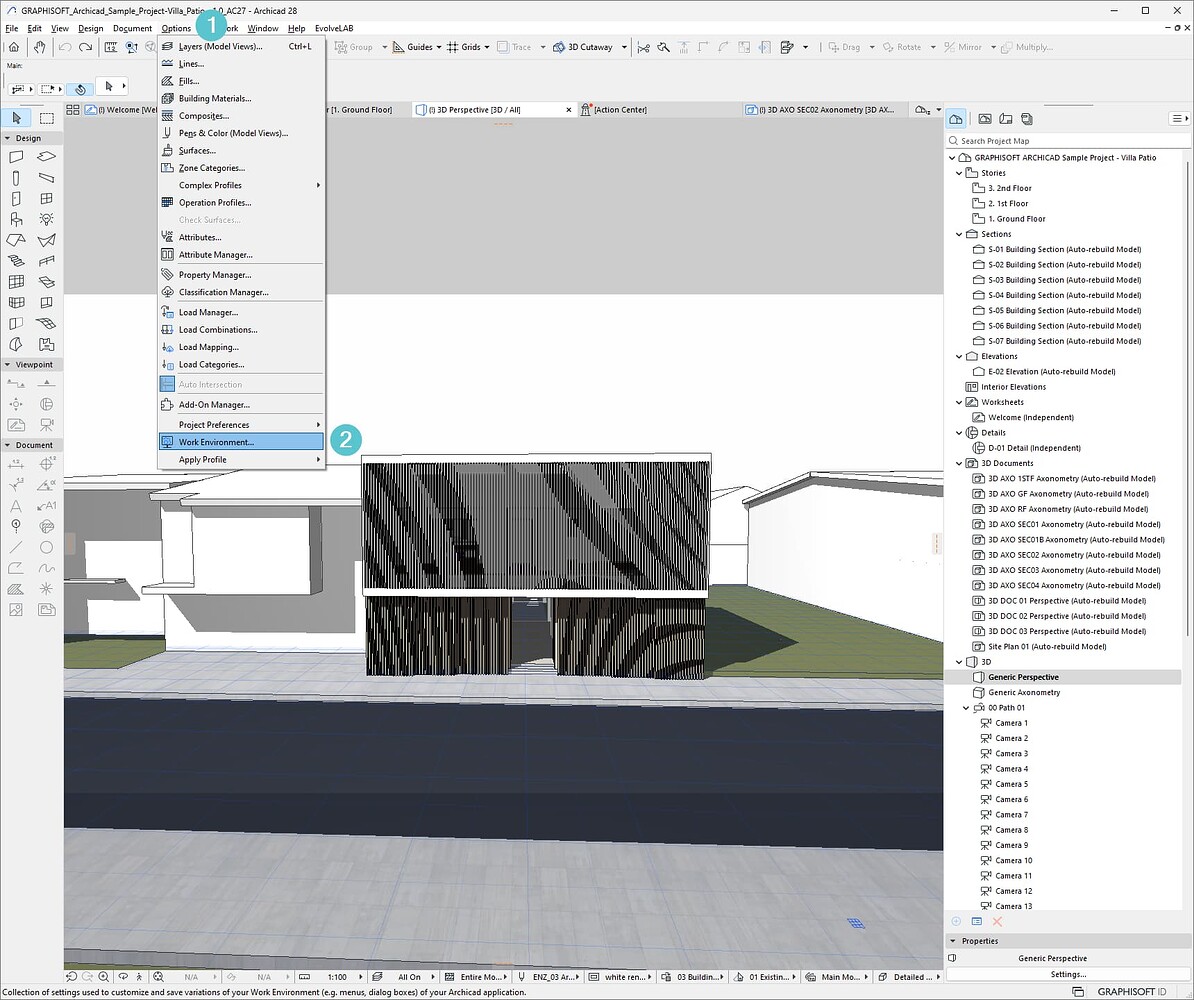
Task: Open the Window menu
Action: click(263, 28)
